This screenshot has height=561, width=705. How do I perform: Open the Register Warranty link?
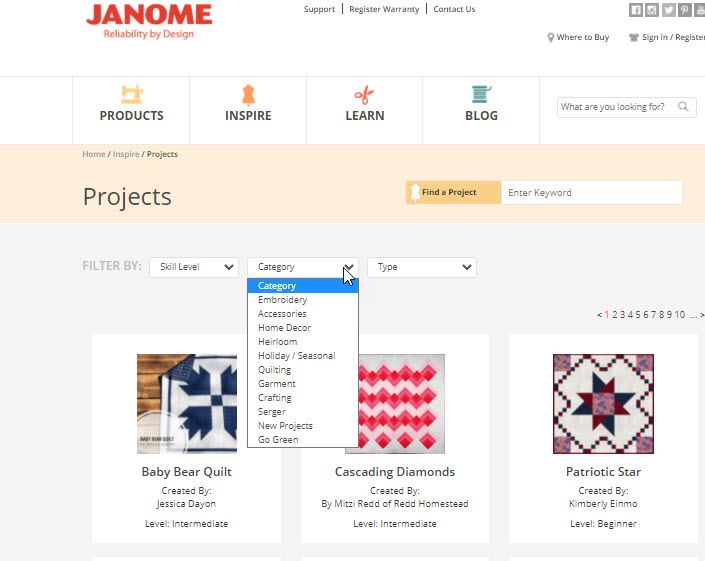(x=384, y=9)
